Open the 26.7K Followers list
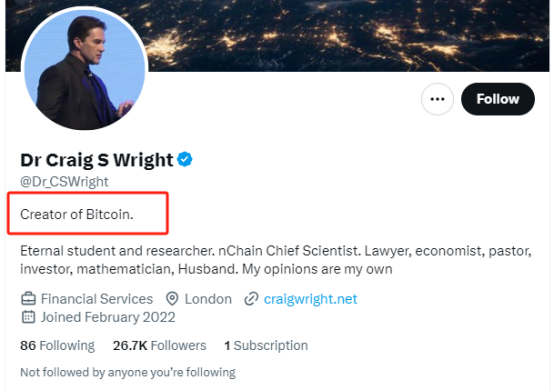The width and height of the screenshot is (554, 390). [x=159, y=345]
